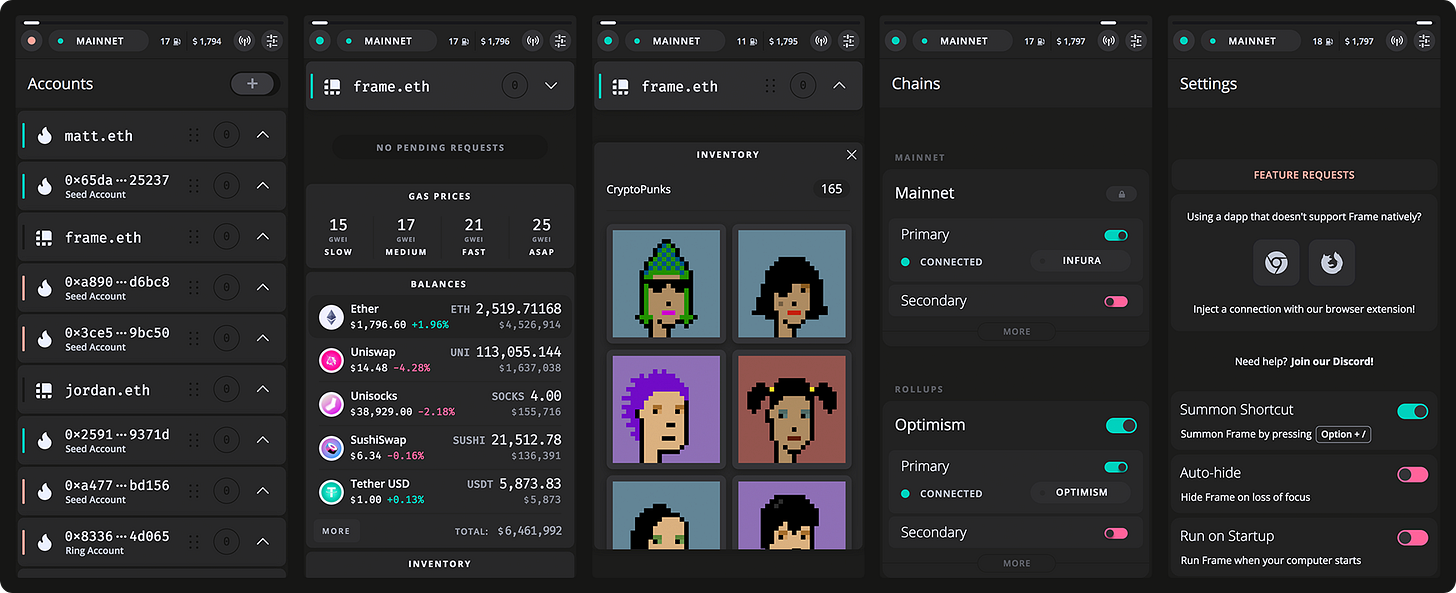Click the chevron on the 0x3ce5…9bc50 row
This screenshot has width=1456, height=593.
click(263, 338)
